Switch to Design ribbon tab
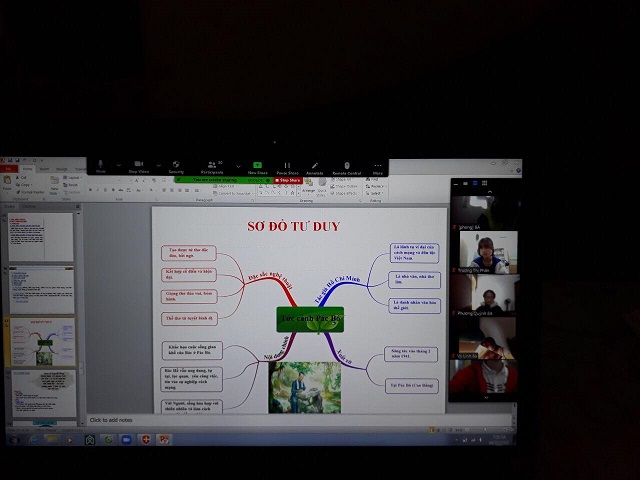 (x=62, y=169)
